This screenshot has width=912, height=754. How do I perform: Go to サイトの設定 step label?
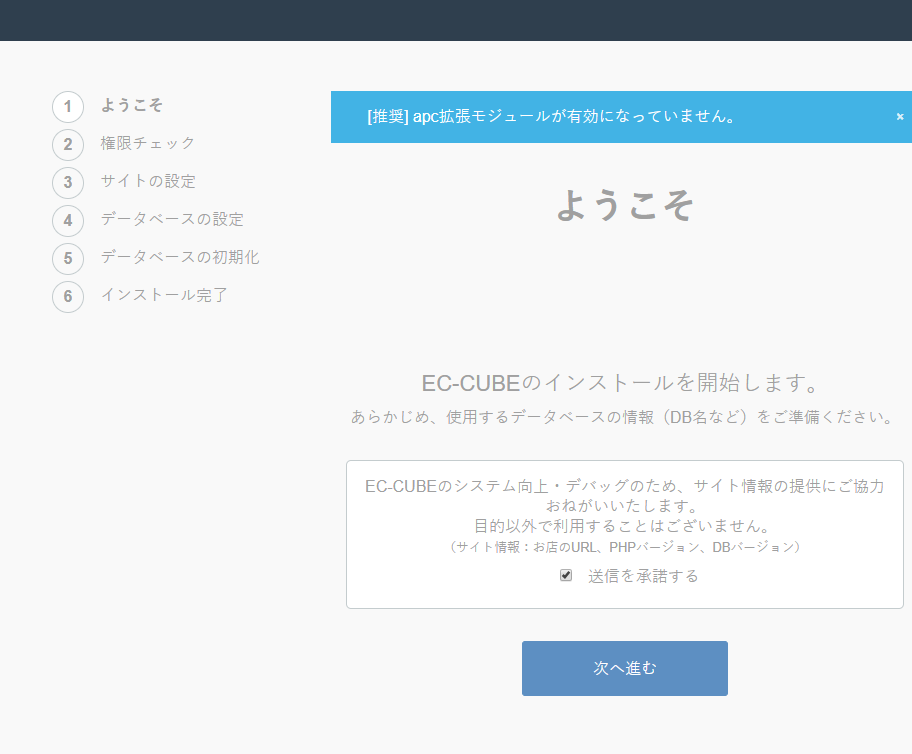148,181
